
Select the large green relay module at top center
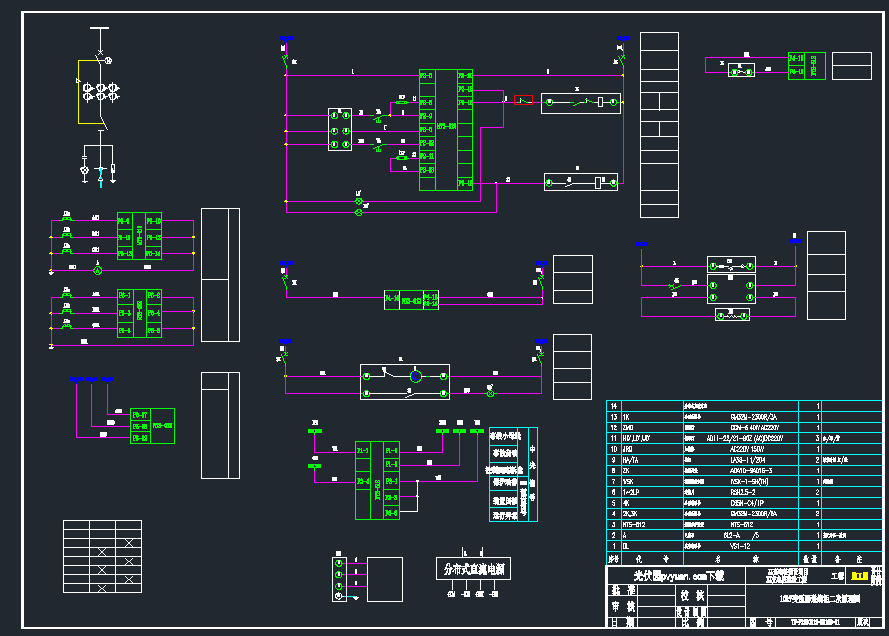(446, 129)
